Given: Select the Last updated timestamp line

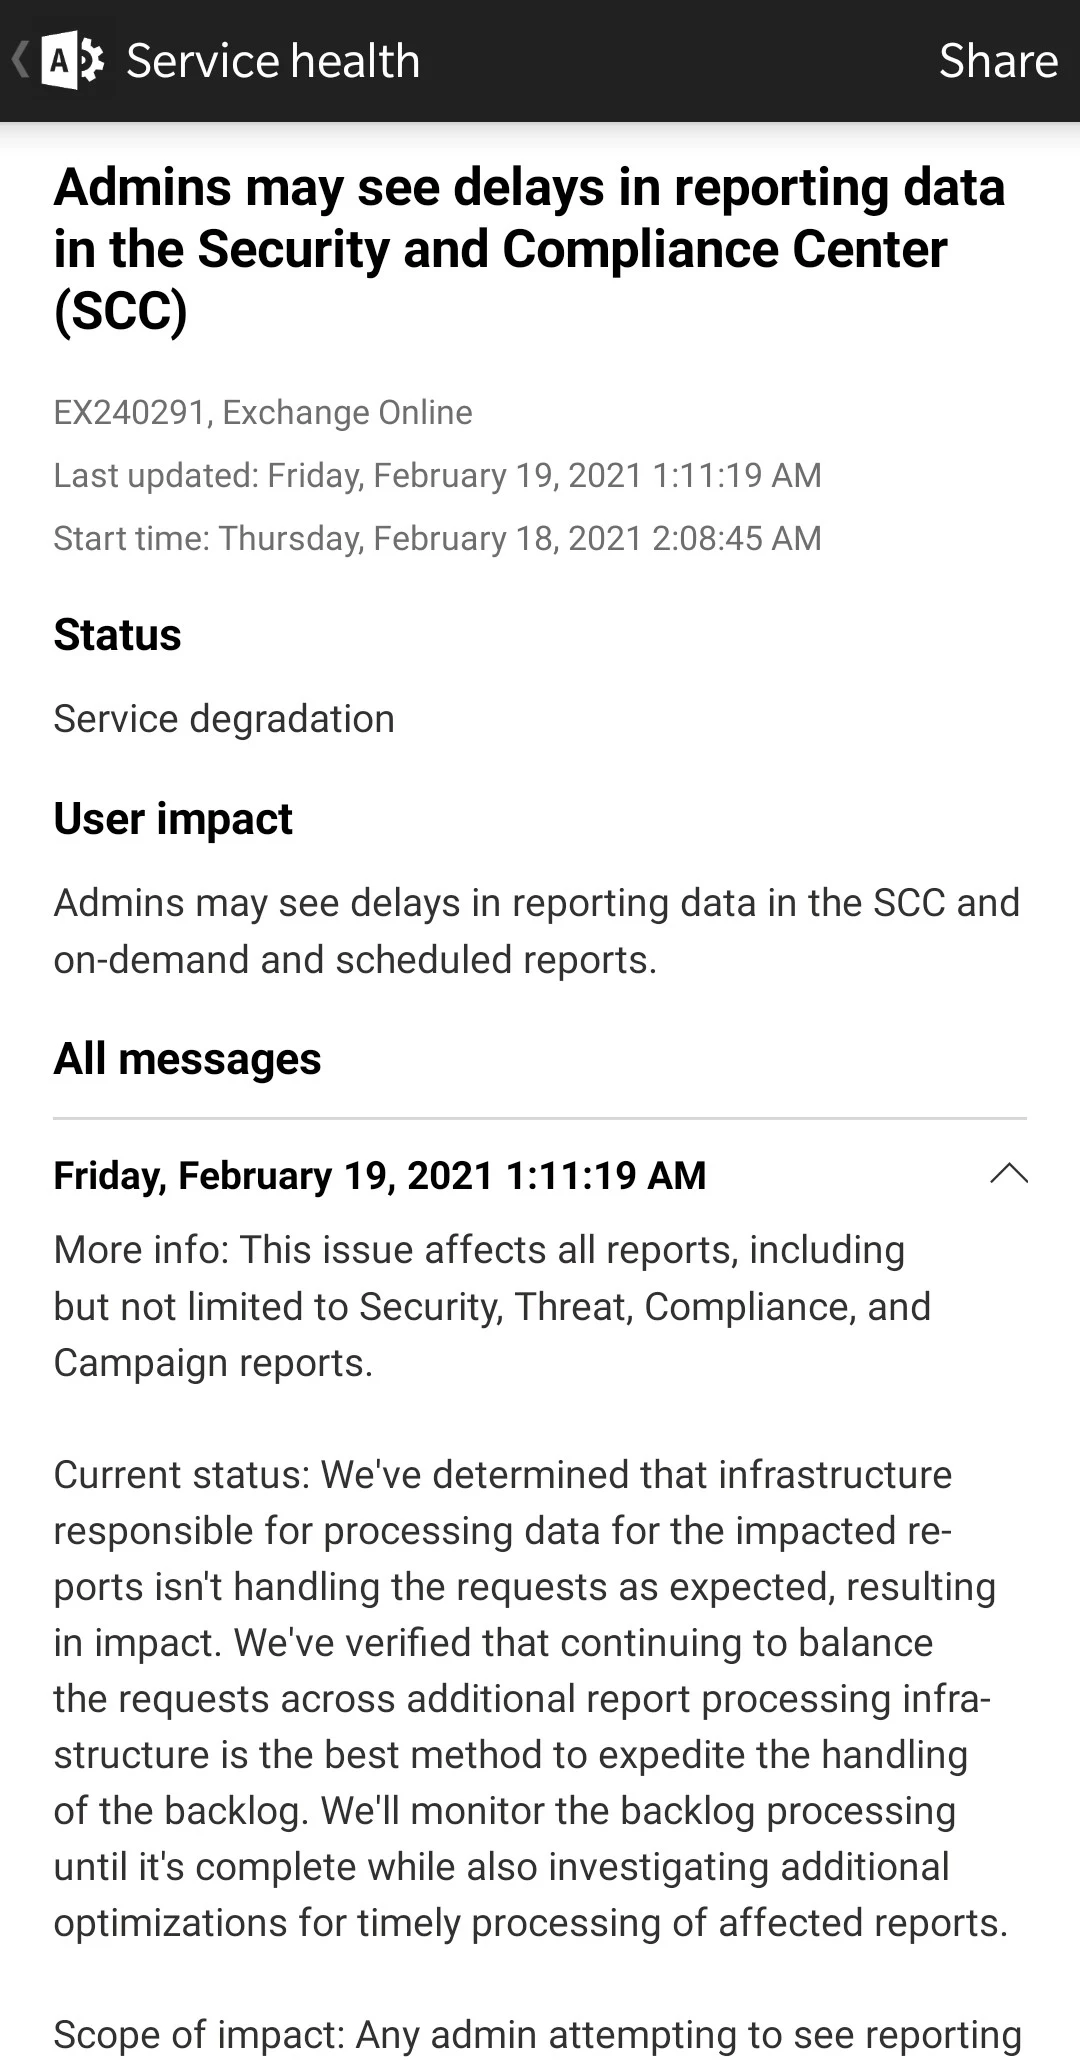Looking at the screenshot, I should [x=437, y=475].
